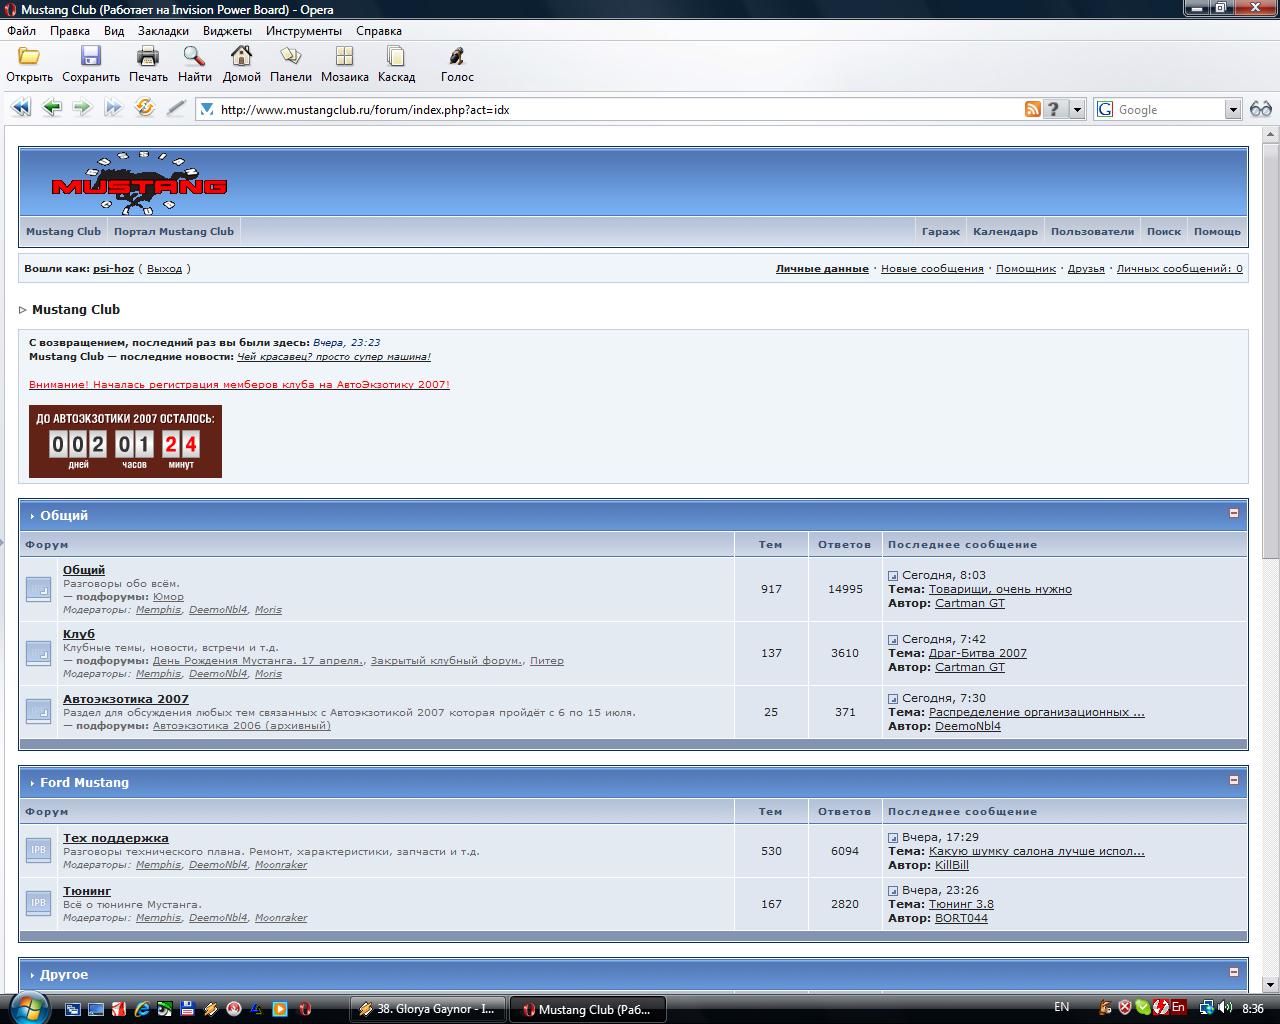The width and height of the screenshot is (1280, 1024).
Task: Click the last-post icon next to Сегодня, 8:03
Action: tap(893, 576)
